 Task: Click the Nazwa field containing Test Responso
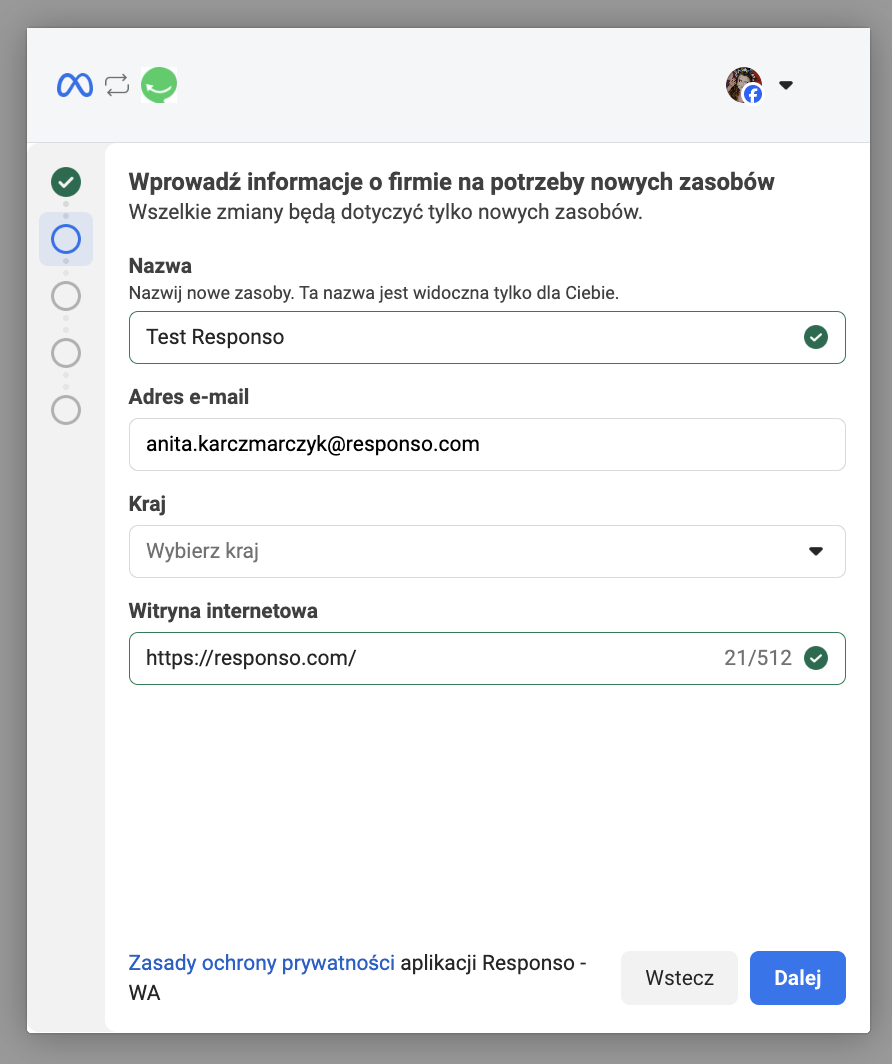point(460,337)
